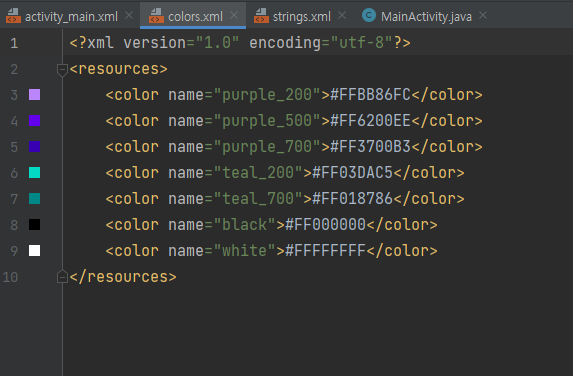Image resolution: width=573 pixels, height=376 pixels.
Task: Open color picker for purple_700 gutter swatch
Action: 34,147
